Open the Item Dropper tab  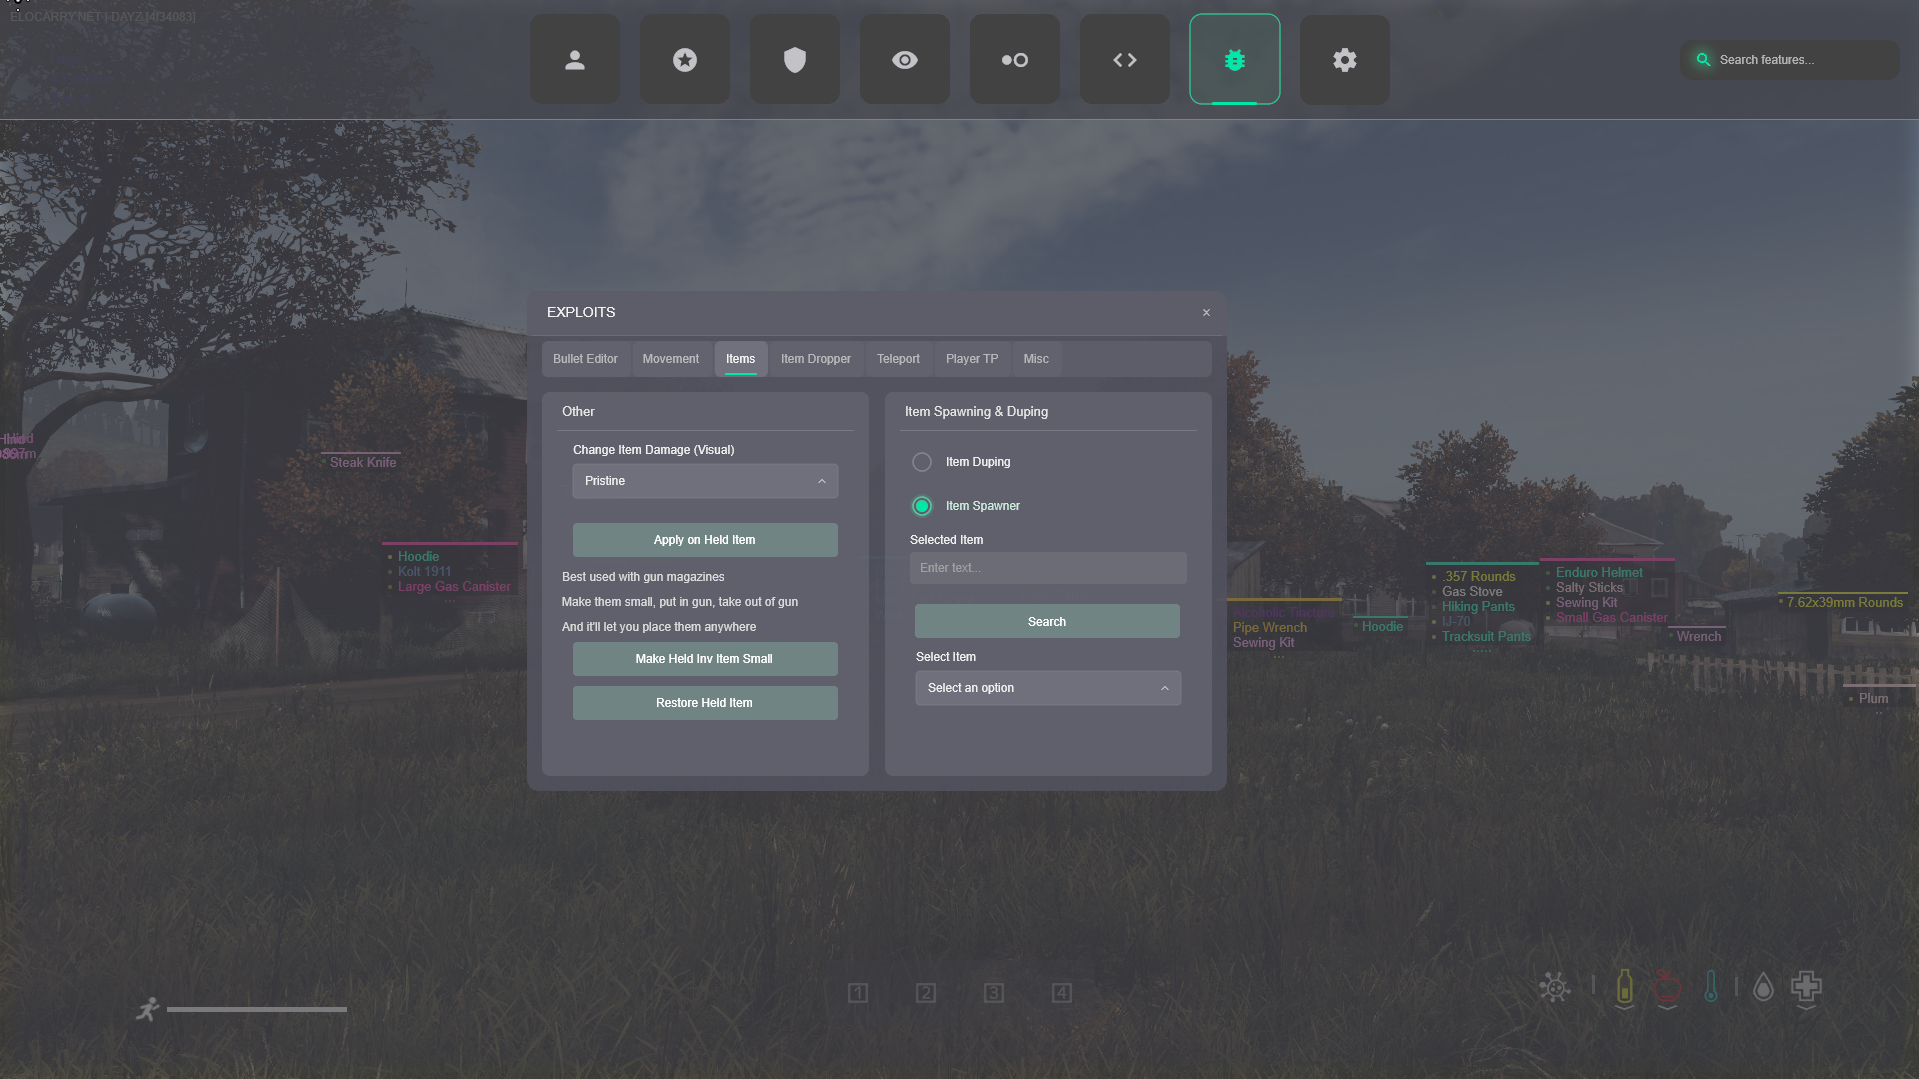tap(815, 359)
